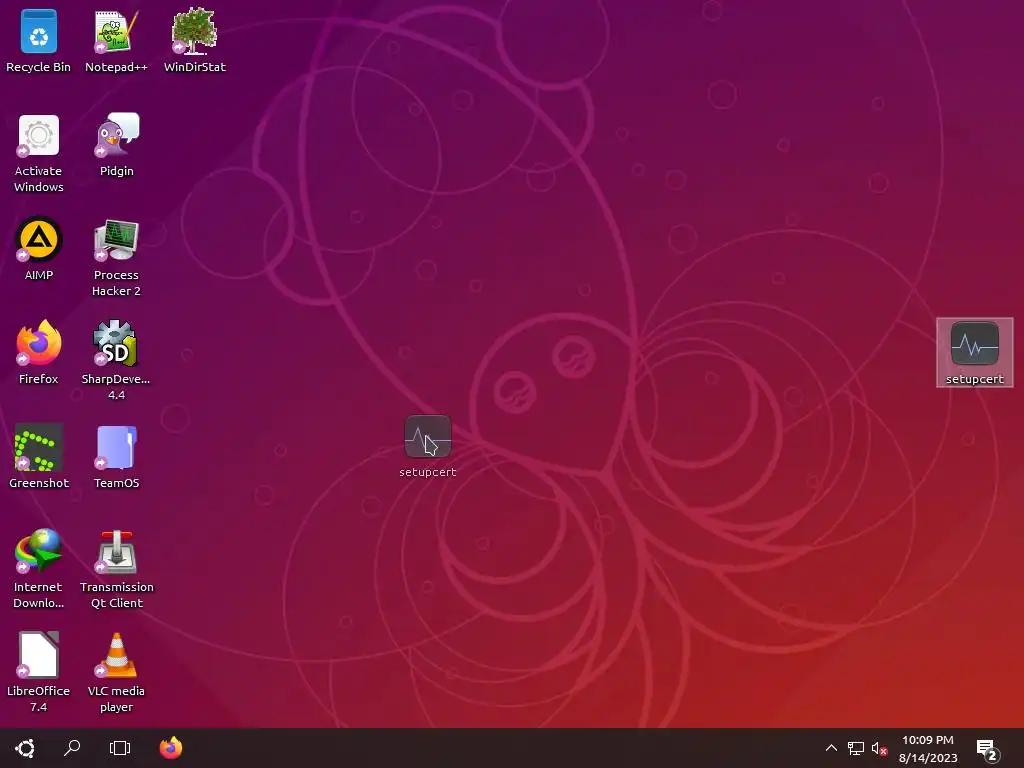Open the Start menu button
This screenshot has height=768, width=1024.
point(25,748)
